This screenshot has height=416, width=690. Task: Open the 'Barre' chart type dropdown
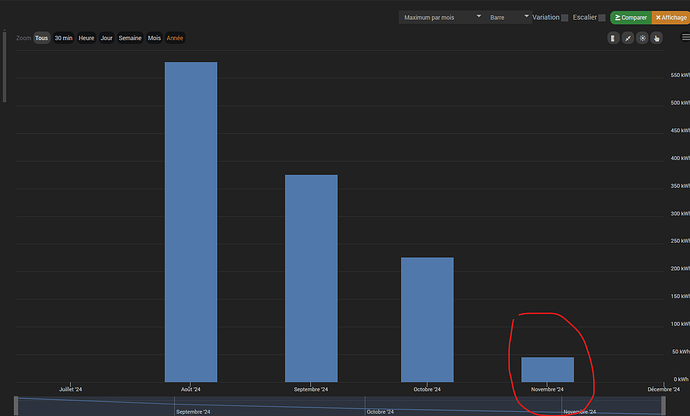pos(508,18)
